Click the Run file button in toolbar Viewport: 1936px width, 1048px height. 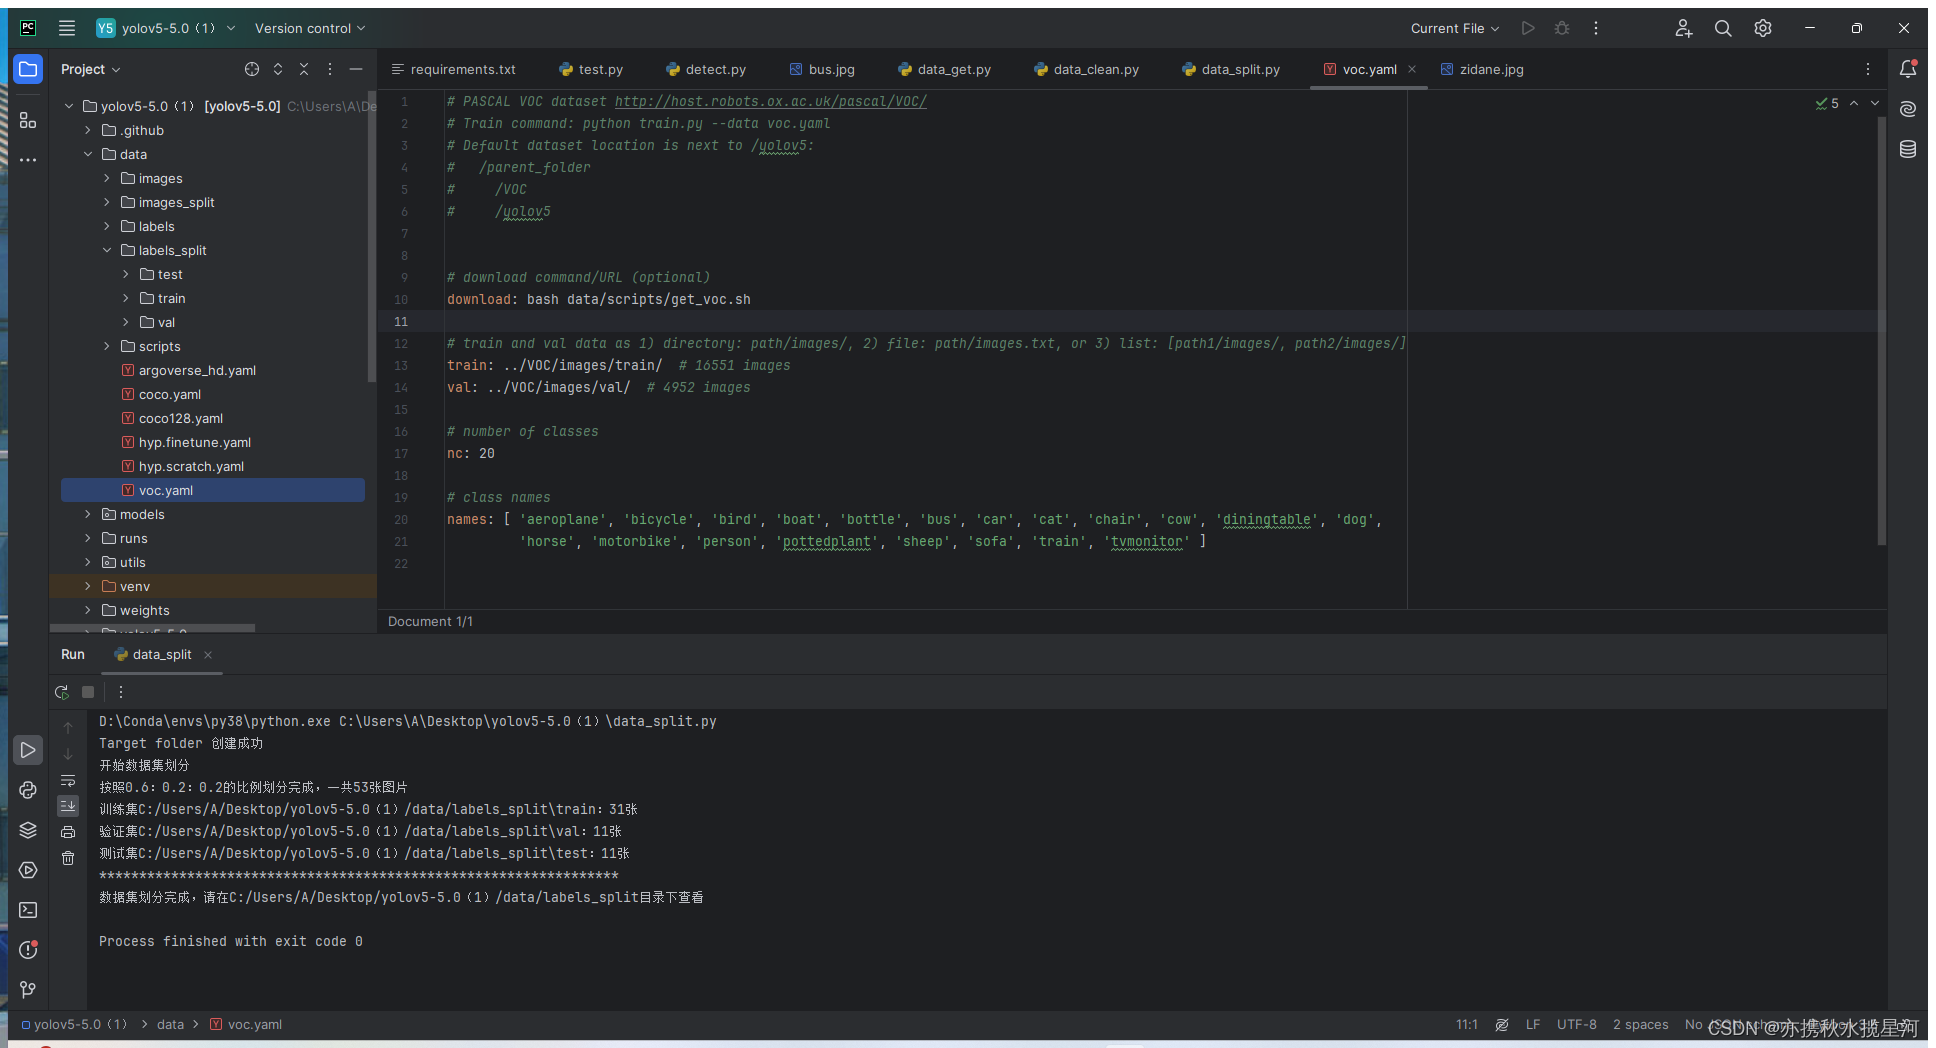click(1528, 28)
